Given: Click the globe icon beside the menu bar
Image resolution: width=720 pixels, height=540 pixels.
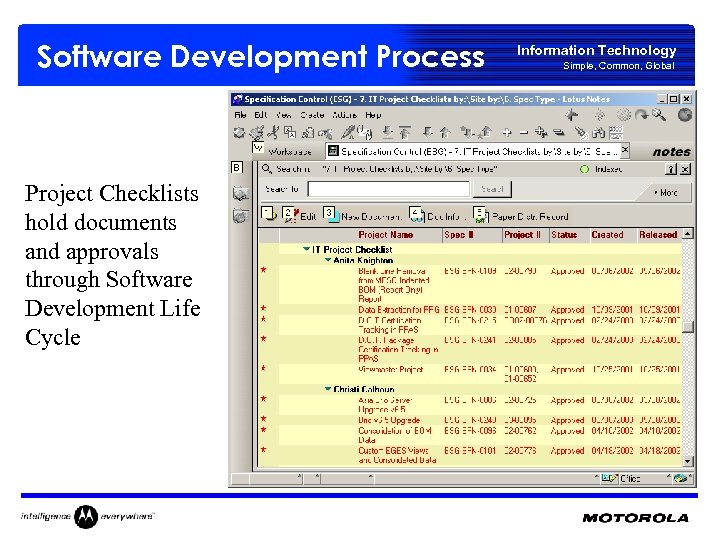Looking at the screenshot, I should pos(685,115).
